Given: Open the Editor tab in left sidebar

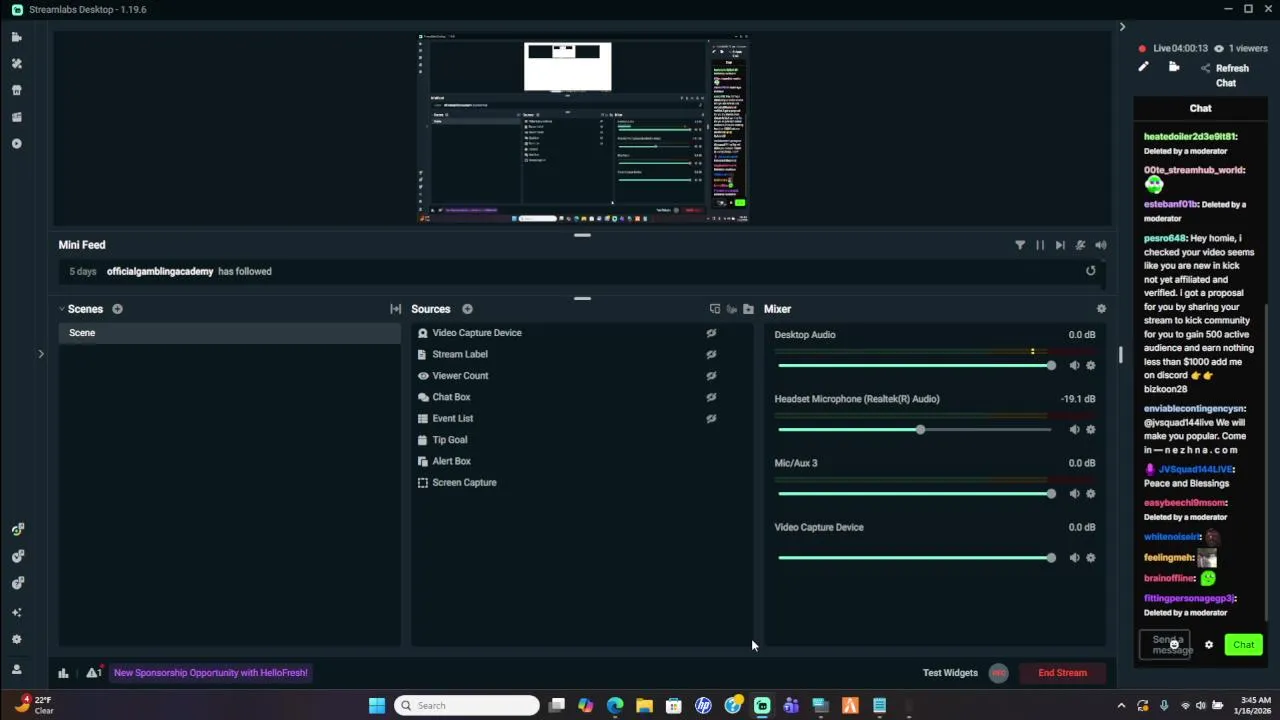Looking at the screenshot, I should coord(16,37).
